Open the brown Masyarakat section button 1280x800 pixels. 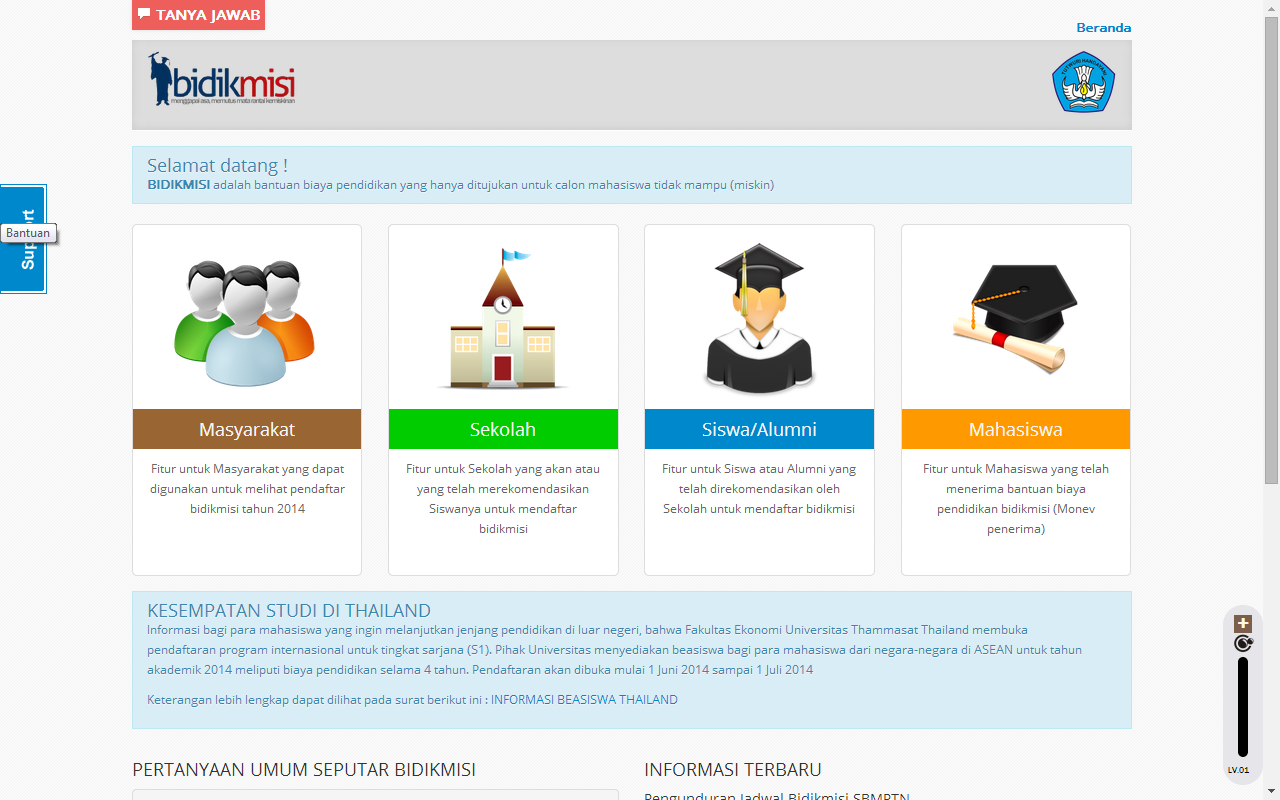247,429
